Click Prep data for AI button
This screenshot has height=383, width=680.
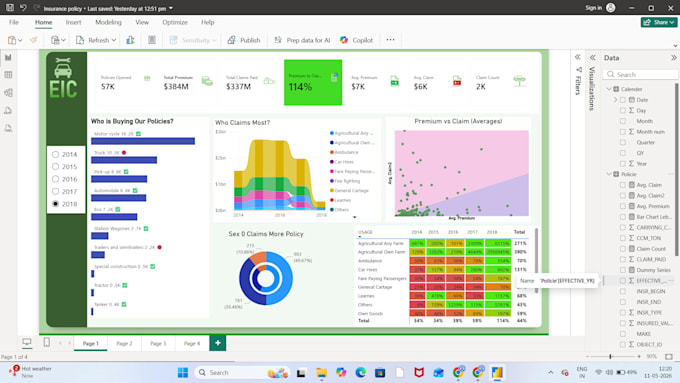tap(302, 40)
